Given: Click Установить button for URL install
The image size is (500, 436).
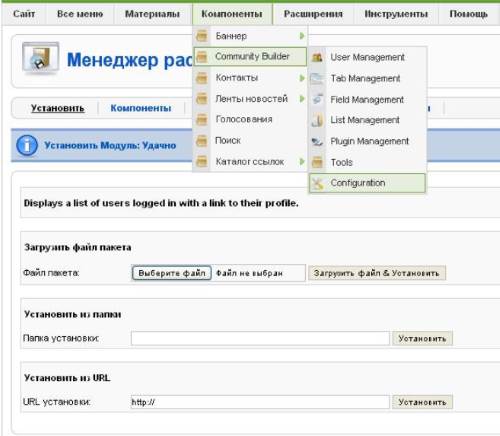Looking at the screenshot, I should pos(422,402).
